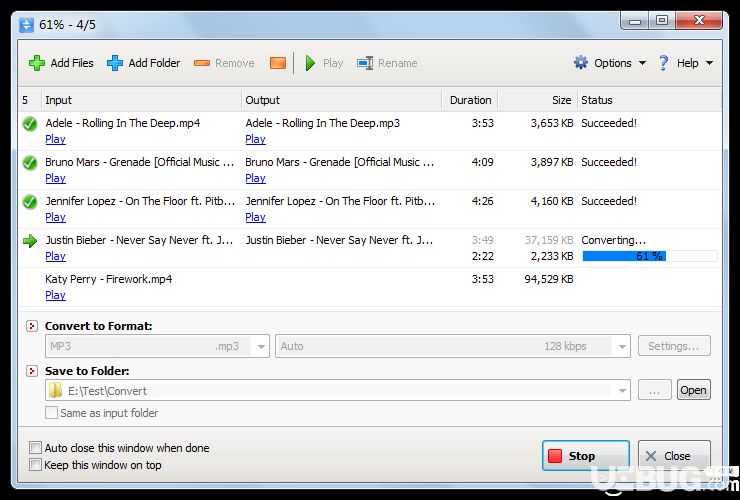Toggle Keep this window on top checkbox
The image size is (740, 500).
[x=35, y=465]
